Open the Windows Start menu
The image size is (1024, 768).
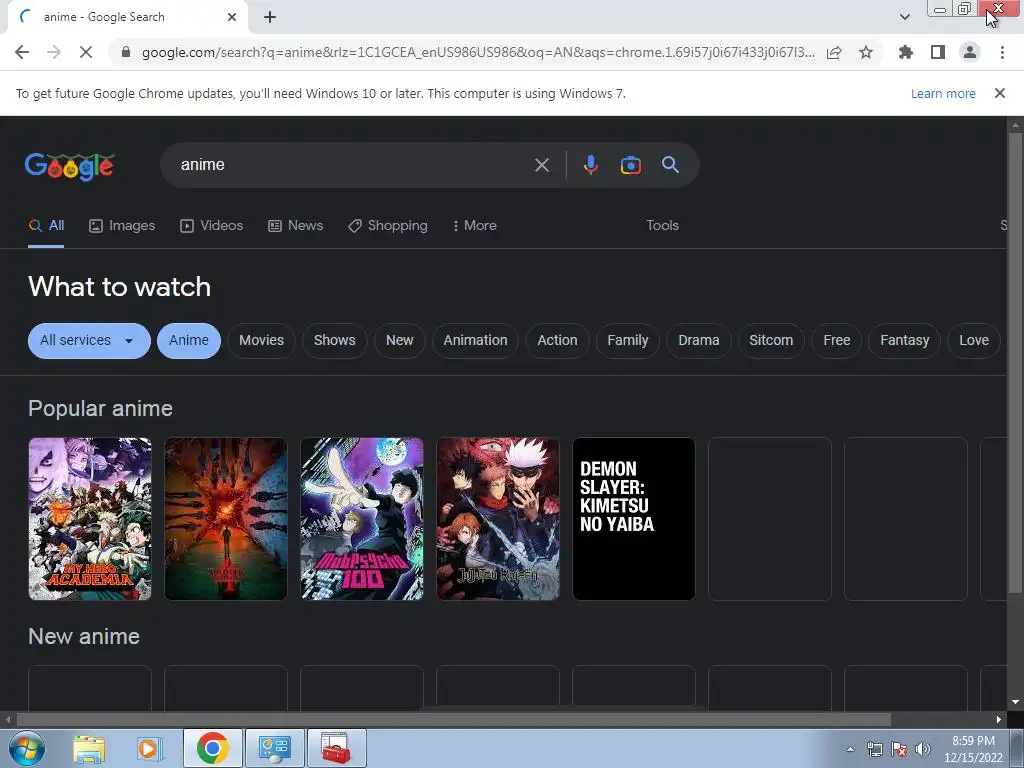click(x=27, y=748)
